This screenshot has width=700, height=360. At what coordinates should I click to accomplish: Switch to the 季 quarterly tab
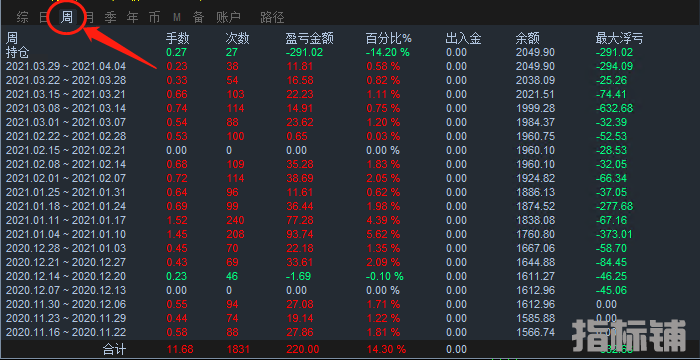coord(110,17)
